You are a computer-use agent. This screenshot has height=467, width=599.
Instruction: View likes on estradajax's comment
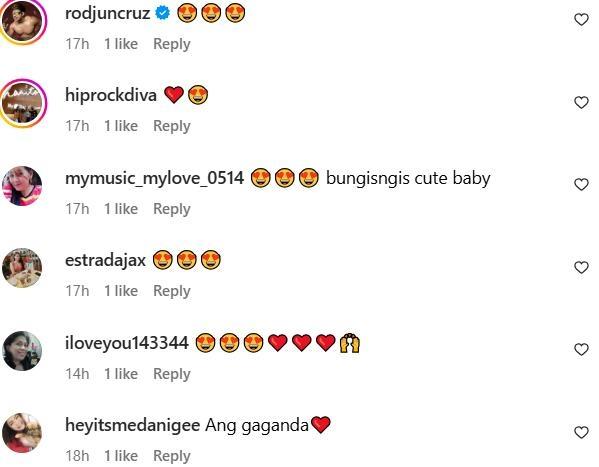pyautogui.click(x=121, y=291)
